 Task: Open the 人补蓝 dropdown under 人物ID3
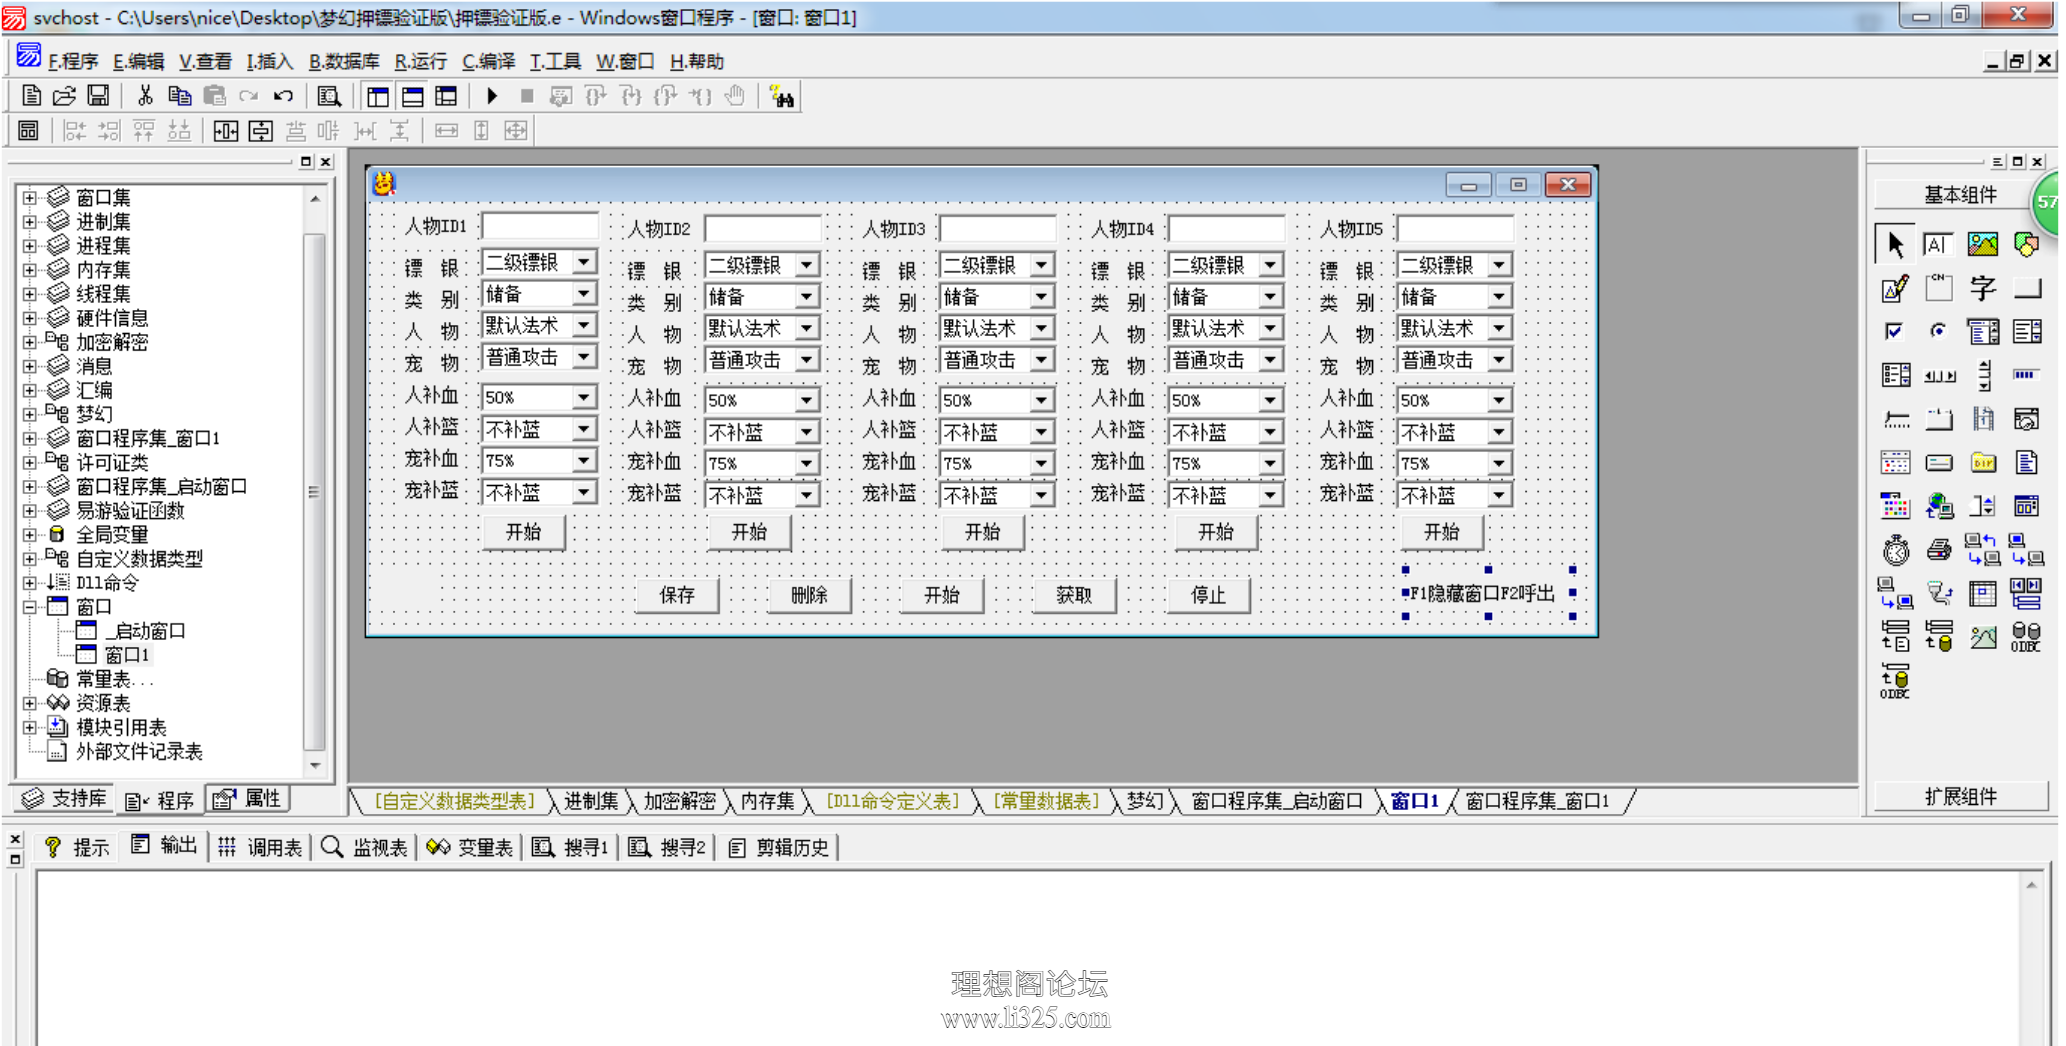point(1041,432)
